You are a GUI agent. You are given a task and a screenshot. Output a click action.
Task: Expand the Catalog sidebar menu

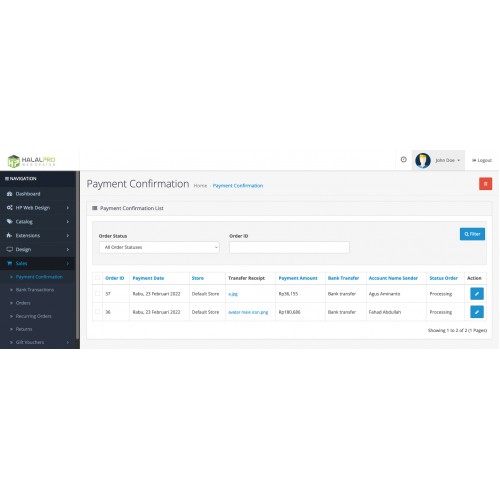[x=38, y=222]
